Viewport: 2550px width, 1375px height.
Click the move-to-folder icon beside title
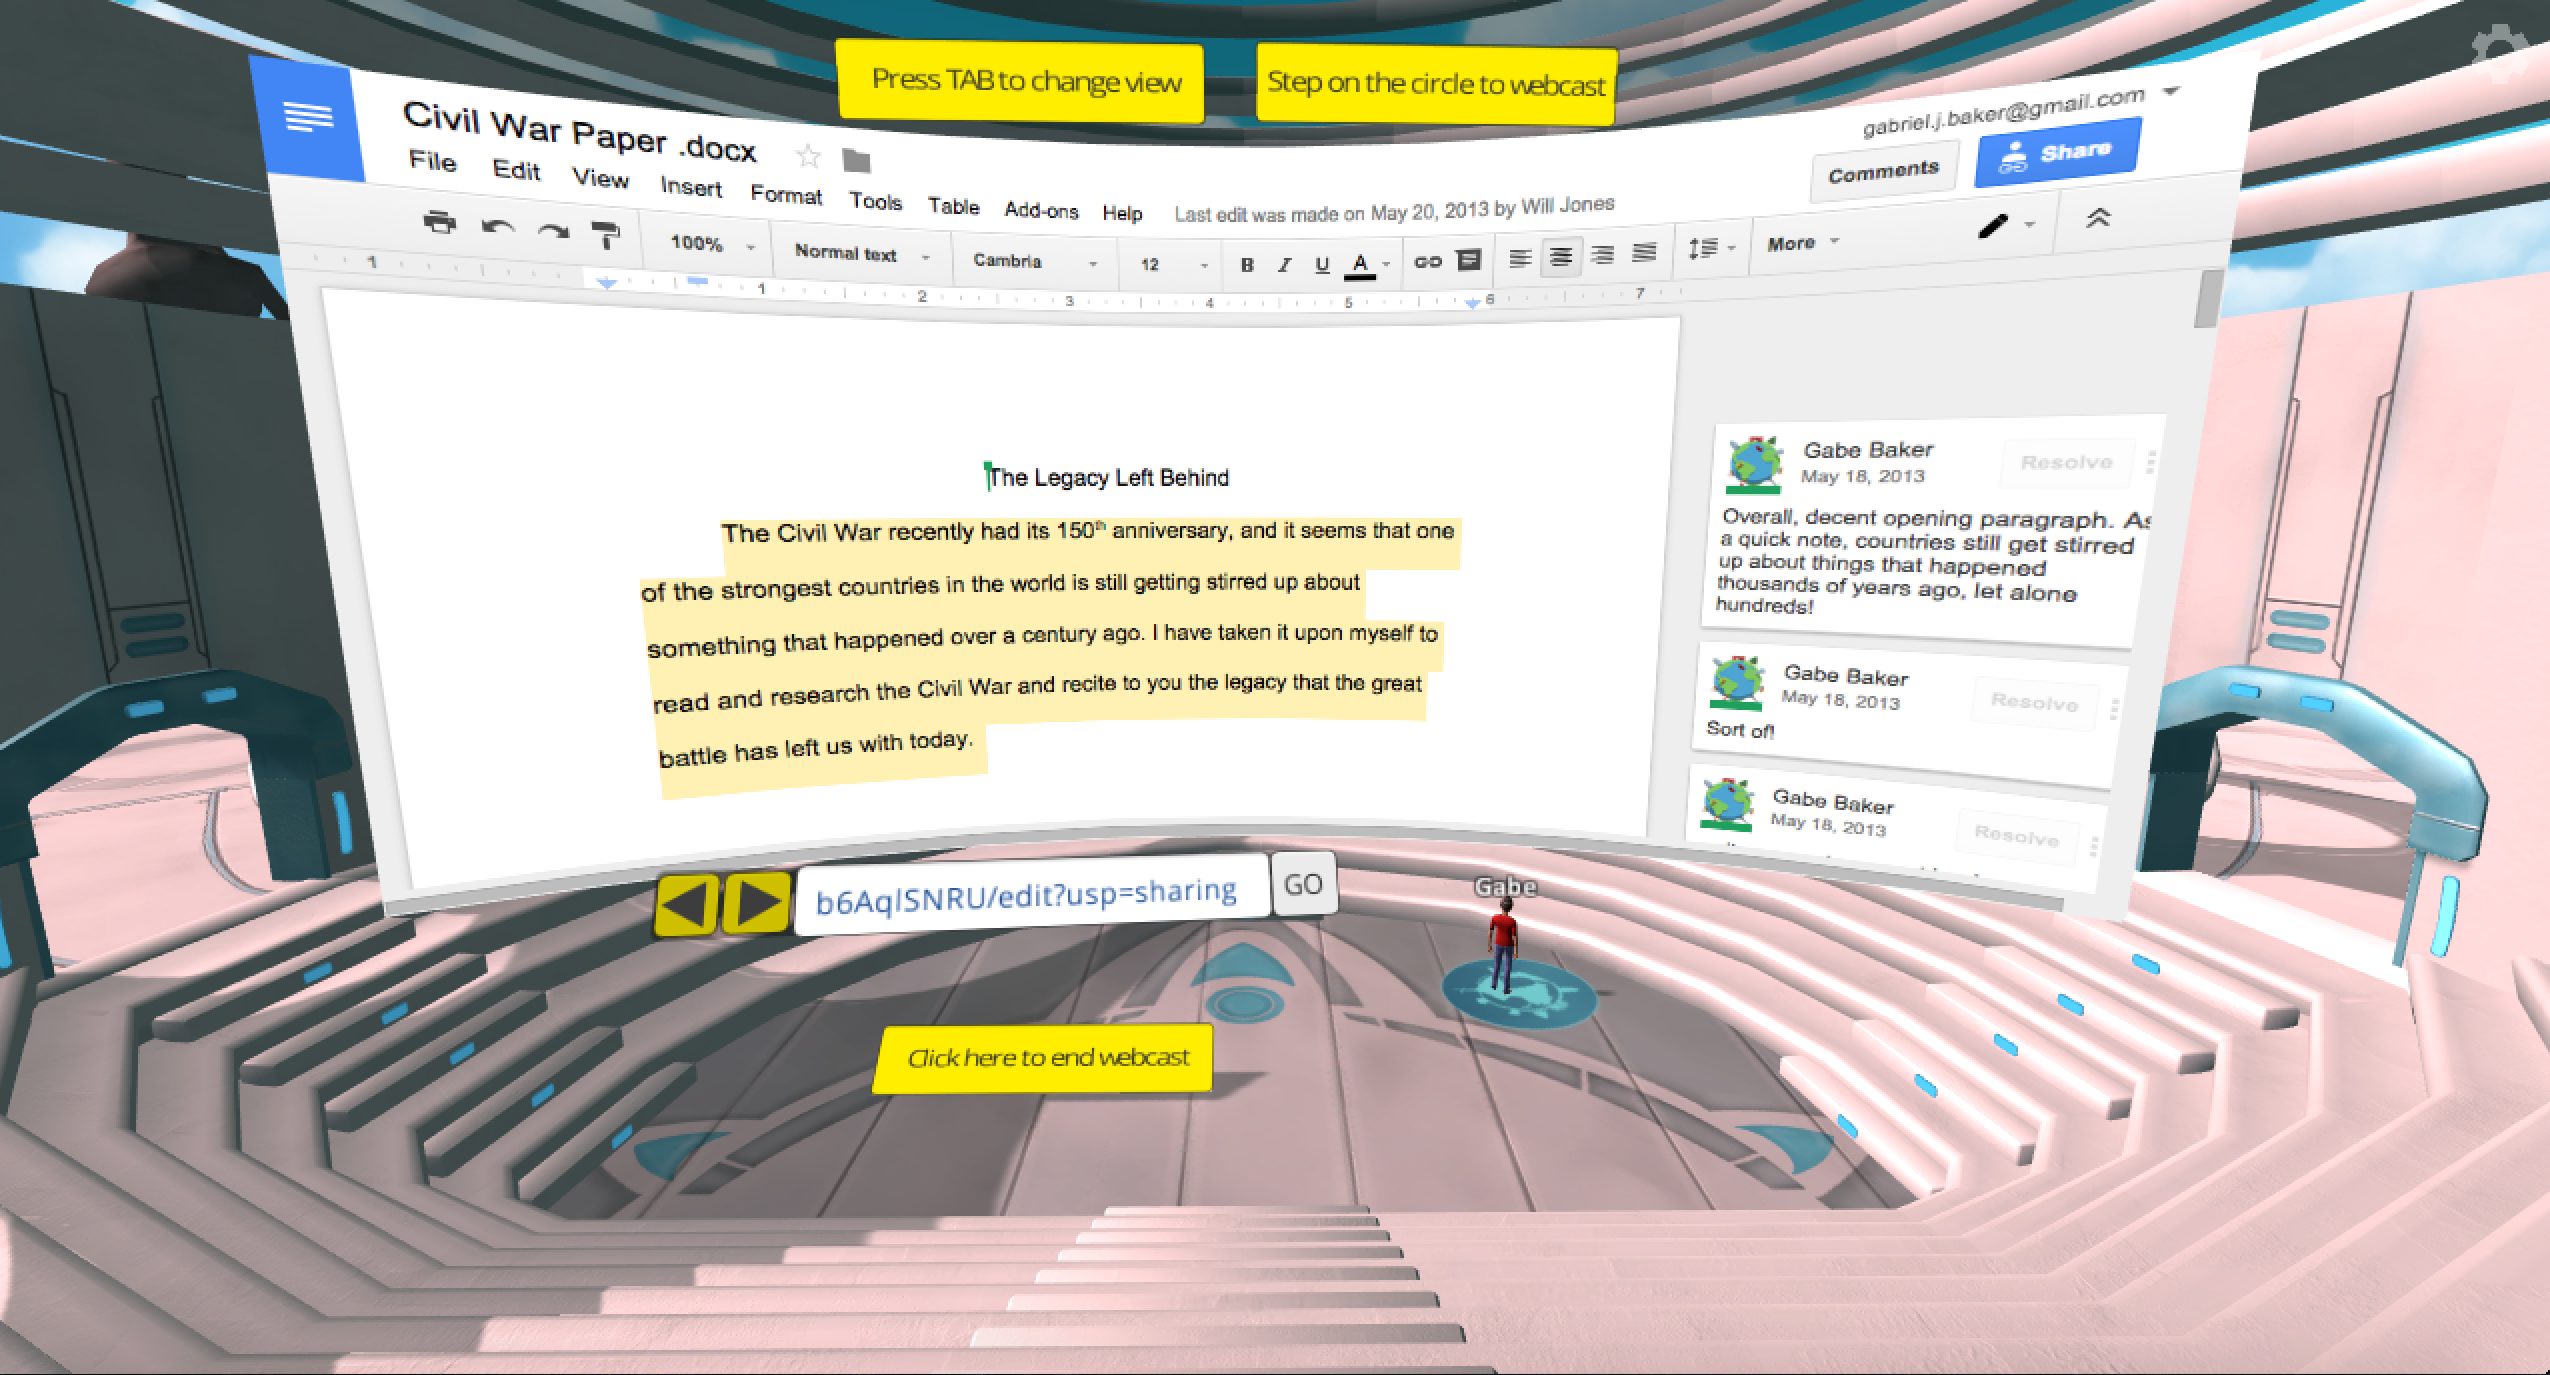pyautogui.click(x=857, y=161)
